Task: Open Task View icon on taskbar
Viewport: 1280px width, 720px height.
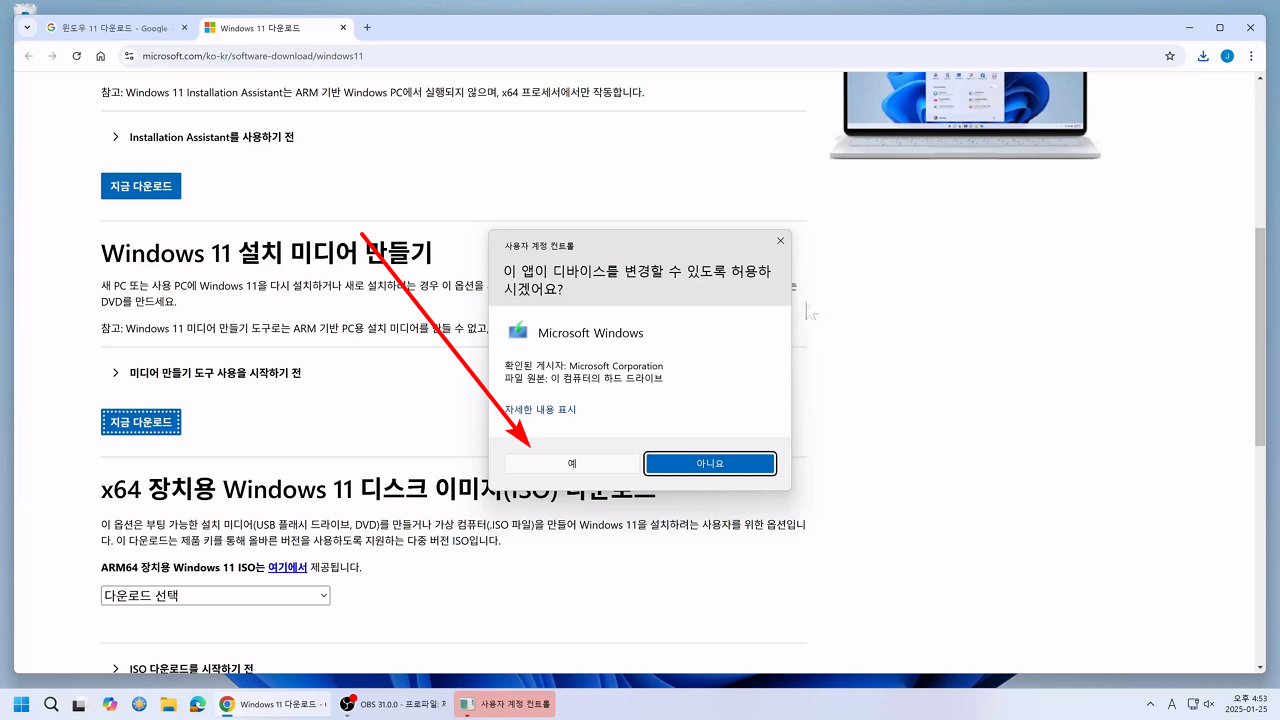Action: 79,704
